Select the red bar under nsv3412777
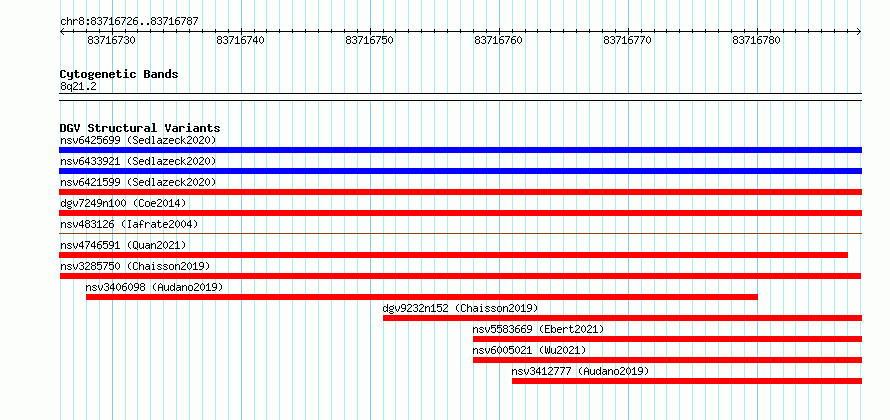 (x=687, y=381)
